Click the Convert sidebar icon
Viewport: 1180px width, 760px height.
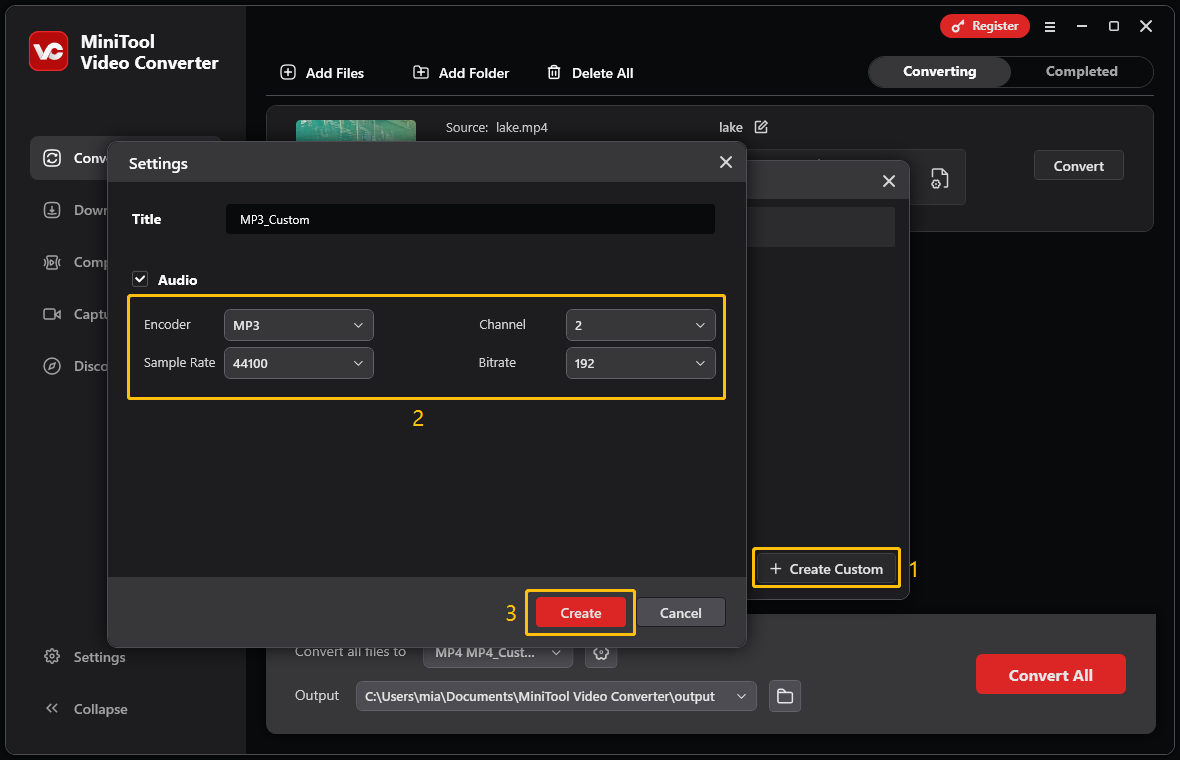(x=52, y=158)
